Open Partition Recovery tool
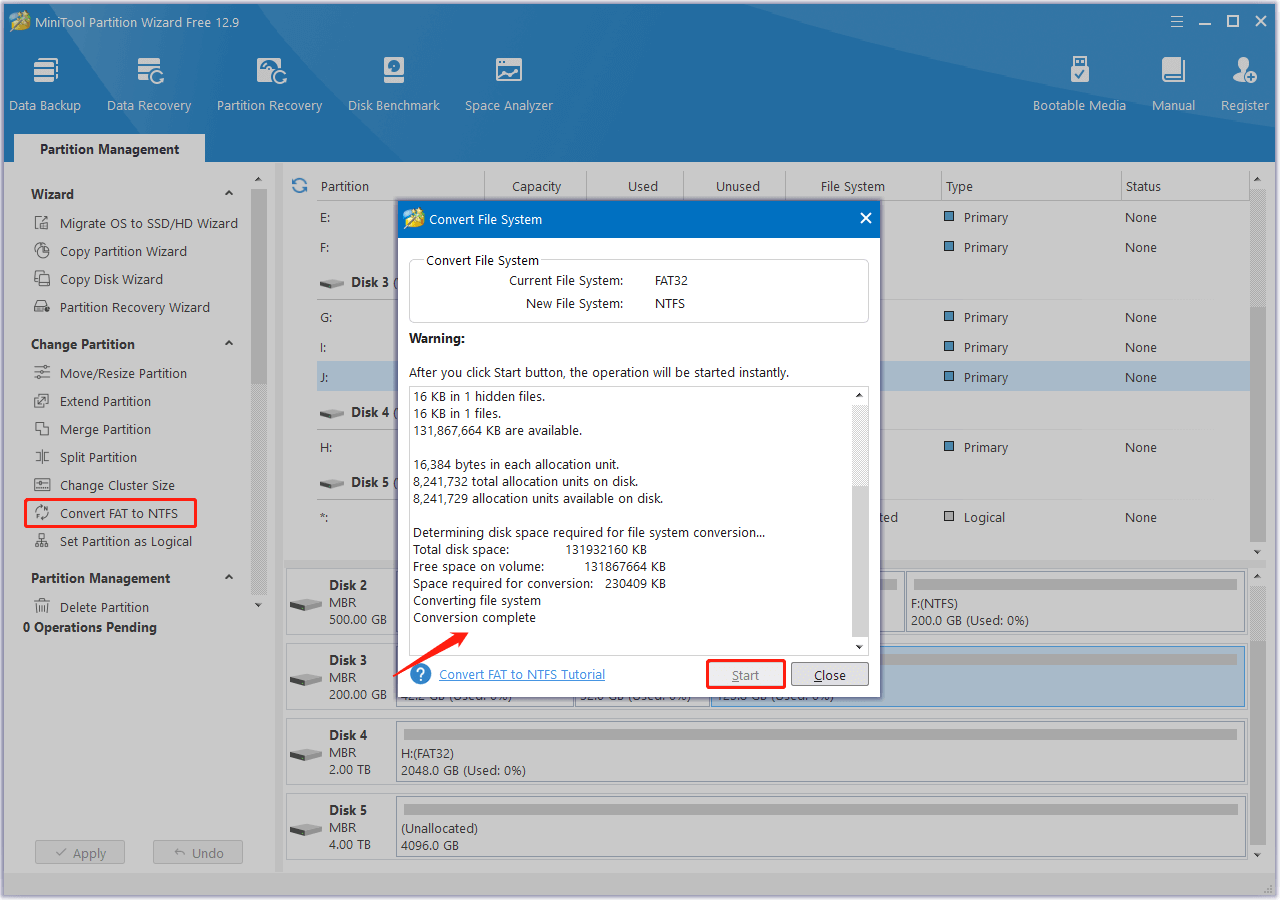 click(x=270, y=84)
